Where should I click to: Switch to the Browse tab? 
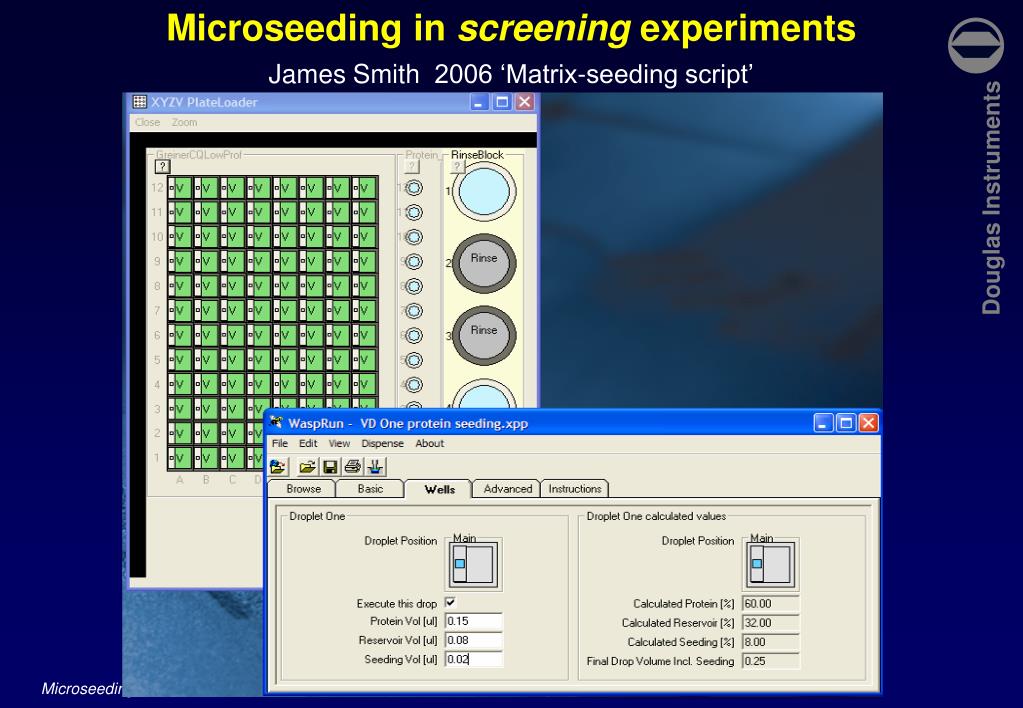pyautogui.click(x=303, y=489)
